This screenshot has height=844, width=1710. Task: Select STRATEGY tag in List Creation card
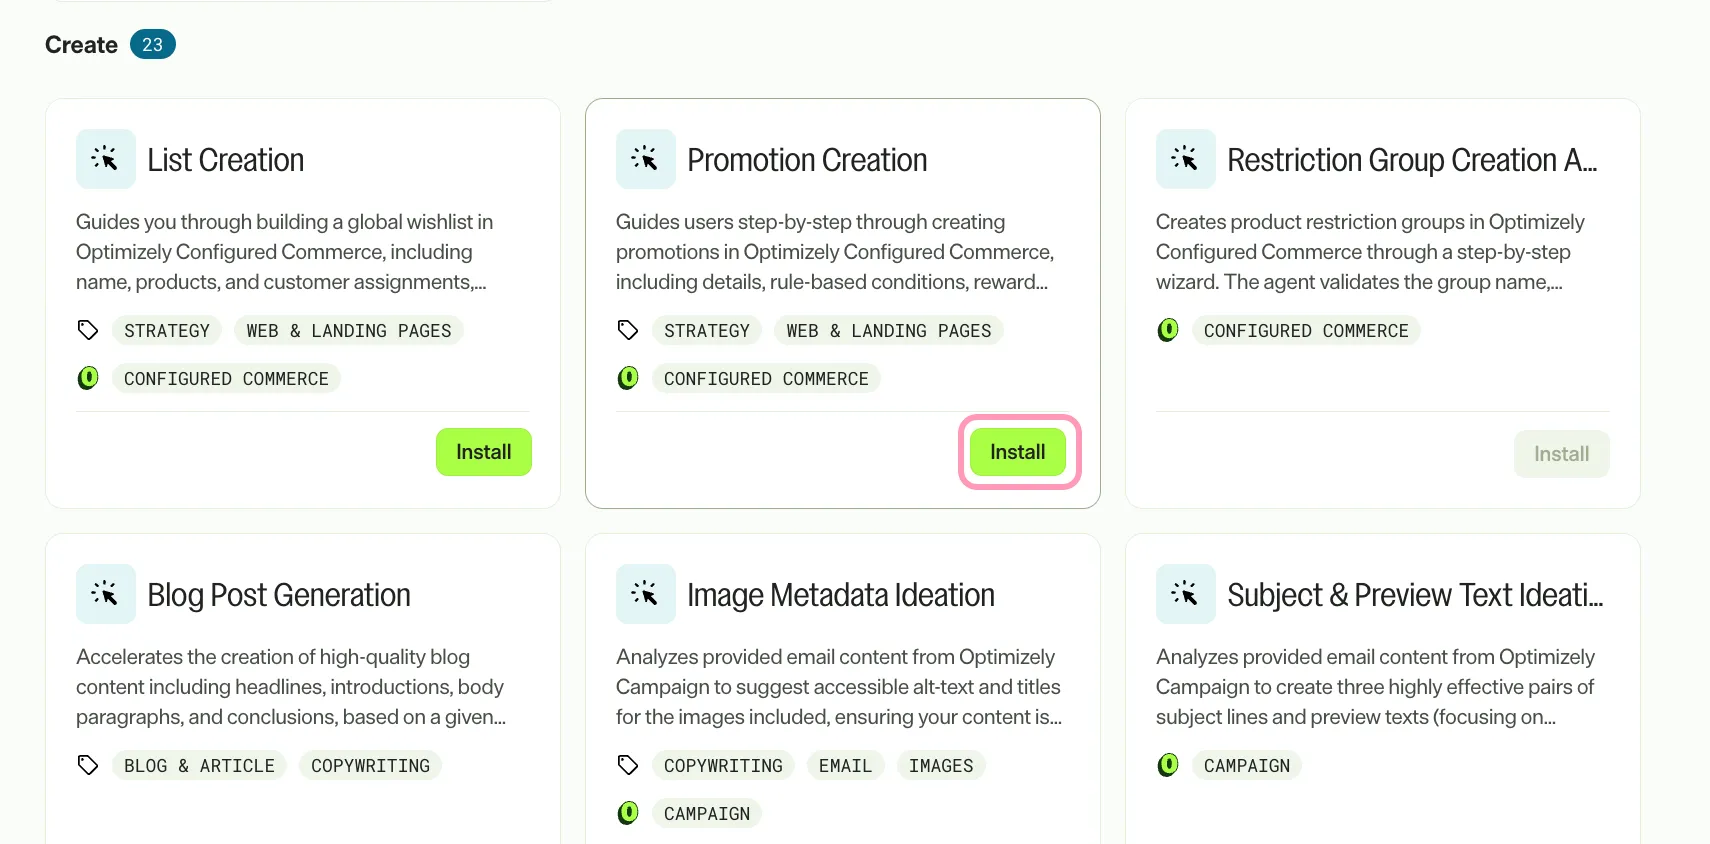(167, 330)
